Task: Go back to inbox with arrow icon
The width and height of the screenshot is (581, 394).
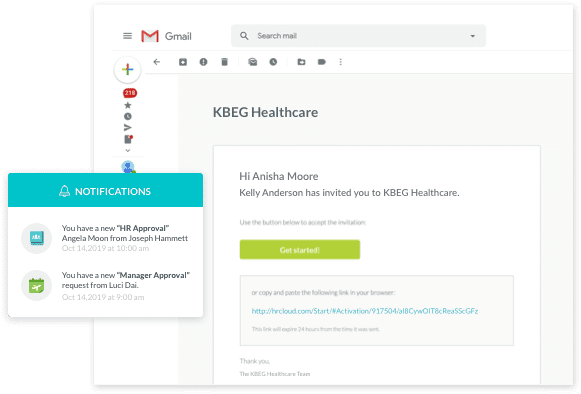Action: click(x=157, y=62)
